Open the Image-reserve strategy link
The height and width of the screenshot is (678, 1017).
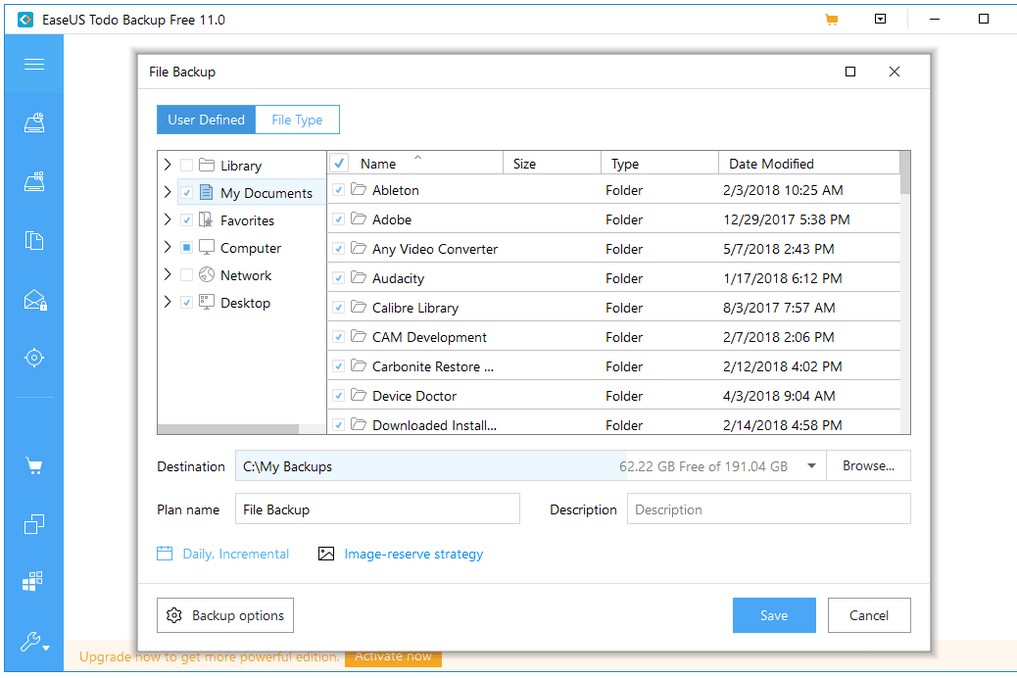pyautogui.click(x=413, y=554)
